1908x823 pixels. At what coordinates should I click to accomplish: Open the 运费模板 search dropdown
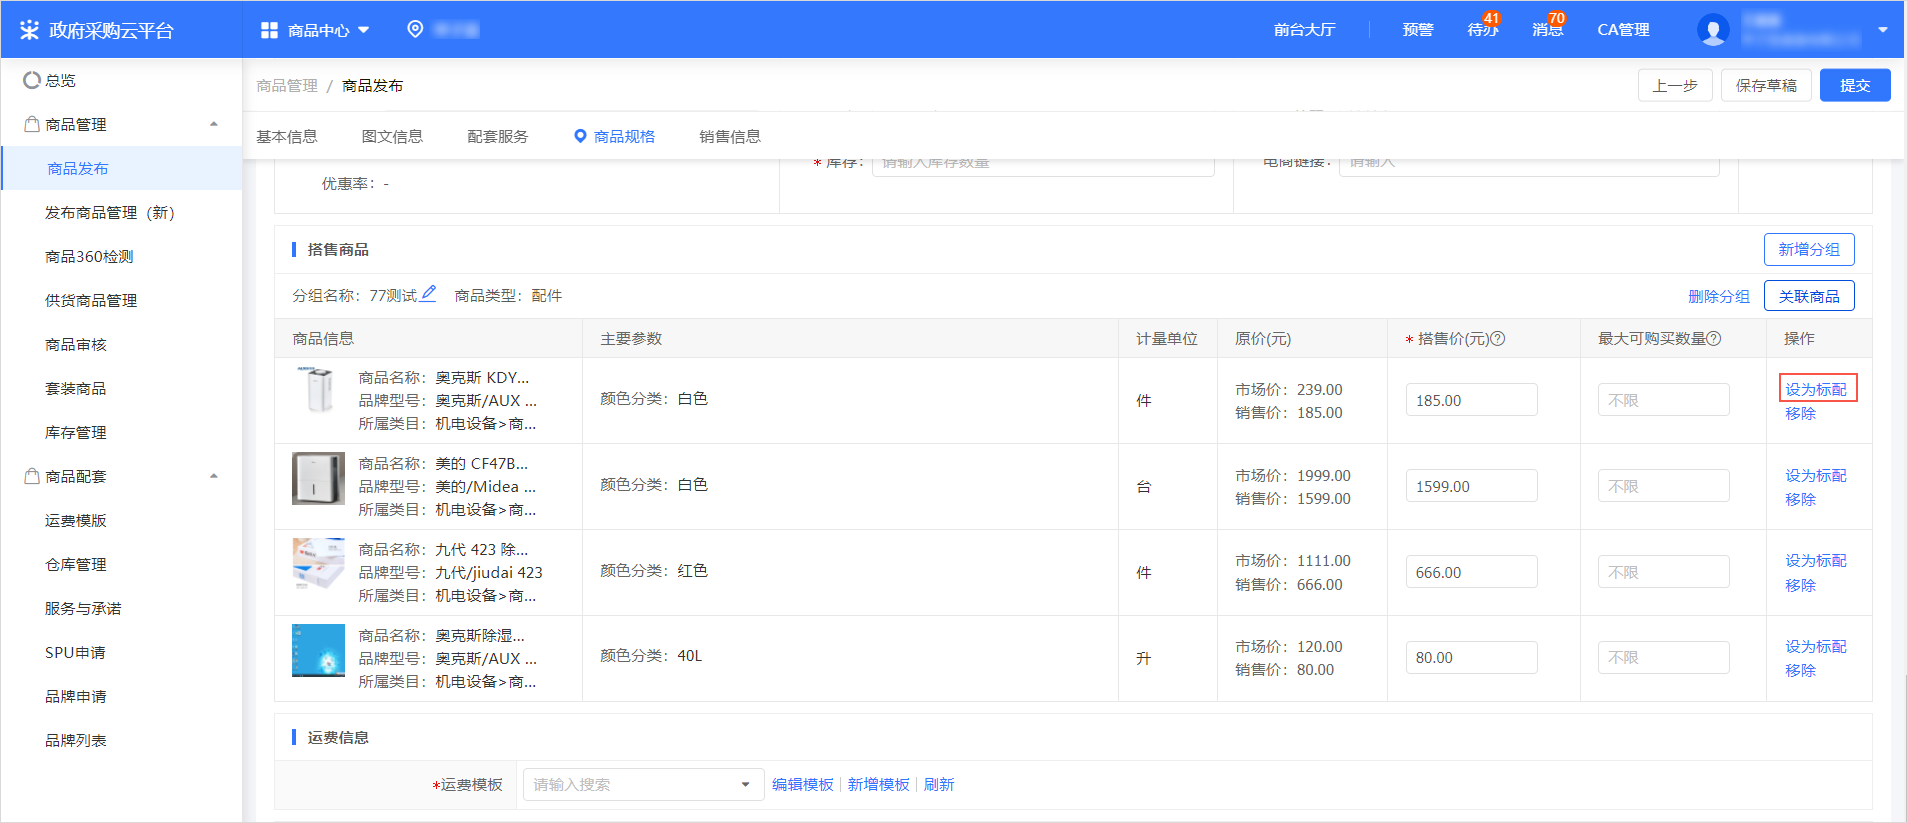click(x=643, y=785)
